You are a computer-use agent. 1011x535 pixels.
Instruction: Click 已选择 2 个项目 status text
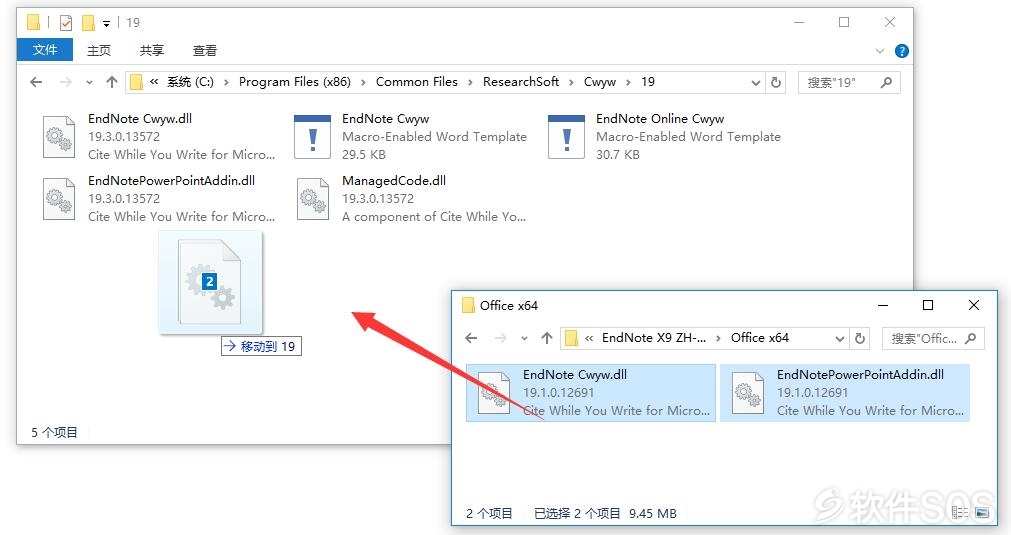(x=577, y=513)
